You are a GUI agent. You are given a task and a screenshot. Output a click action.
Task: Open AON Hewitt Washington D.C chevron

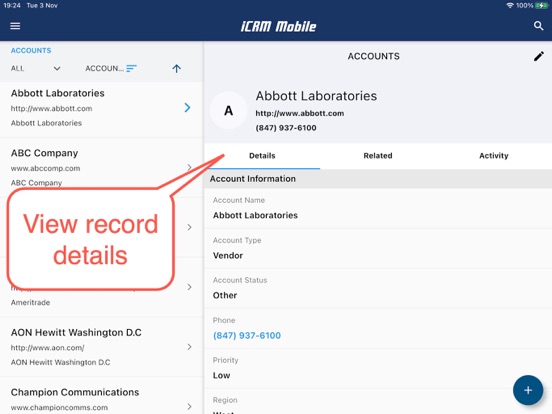pyautogui.click(x=189, y=347)
